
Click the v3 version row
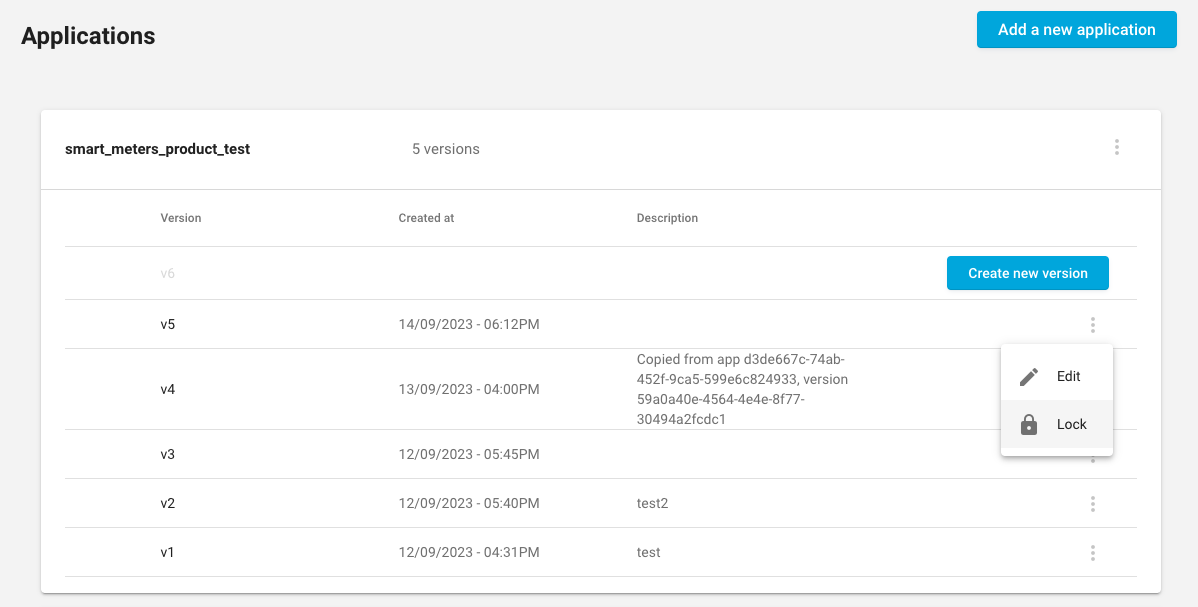pyautogui.click(x=168, y=455)
